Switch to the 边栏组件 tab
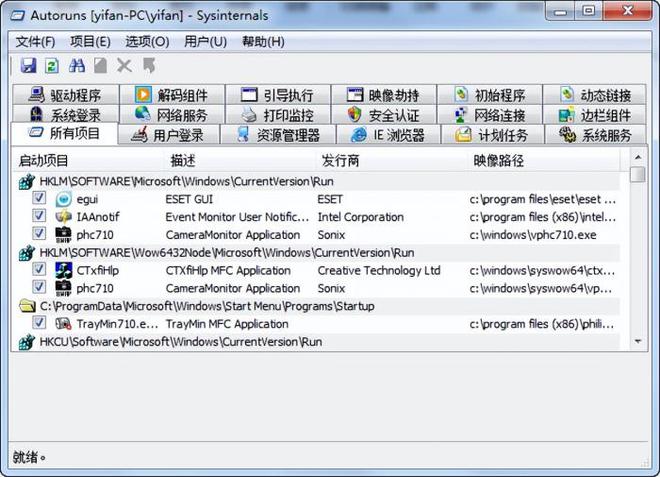 coord(594,115)
